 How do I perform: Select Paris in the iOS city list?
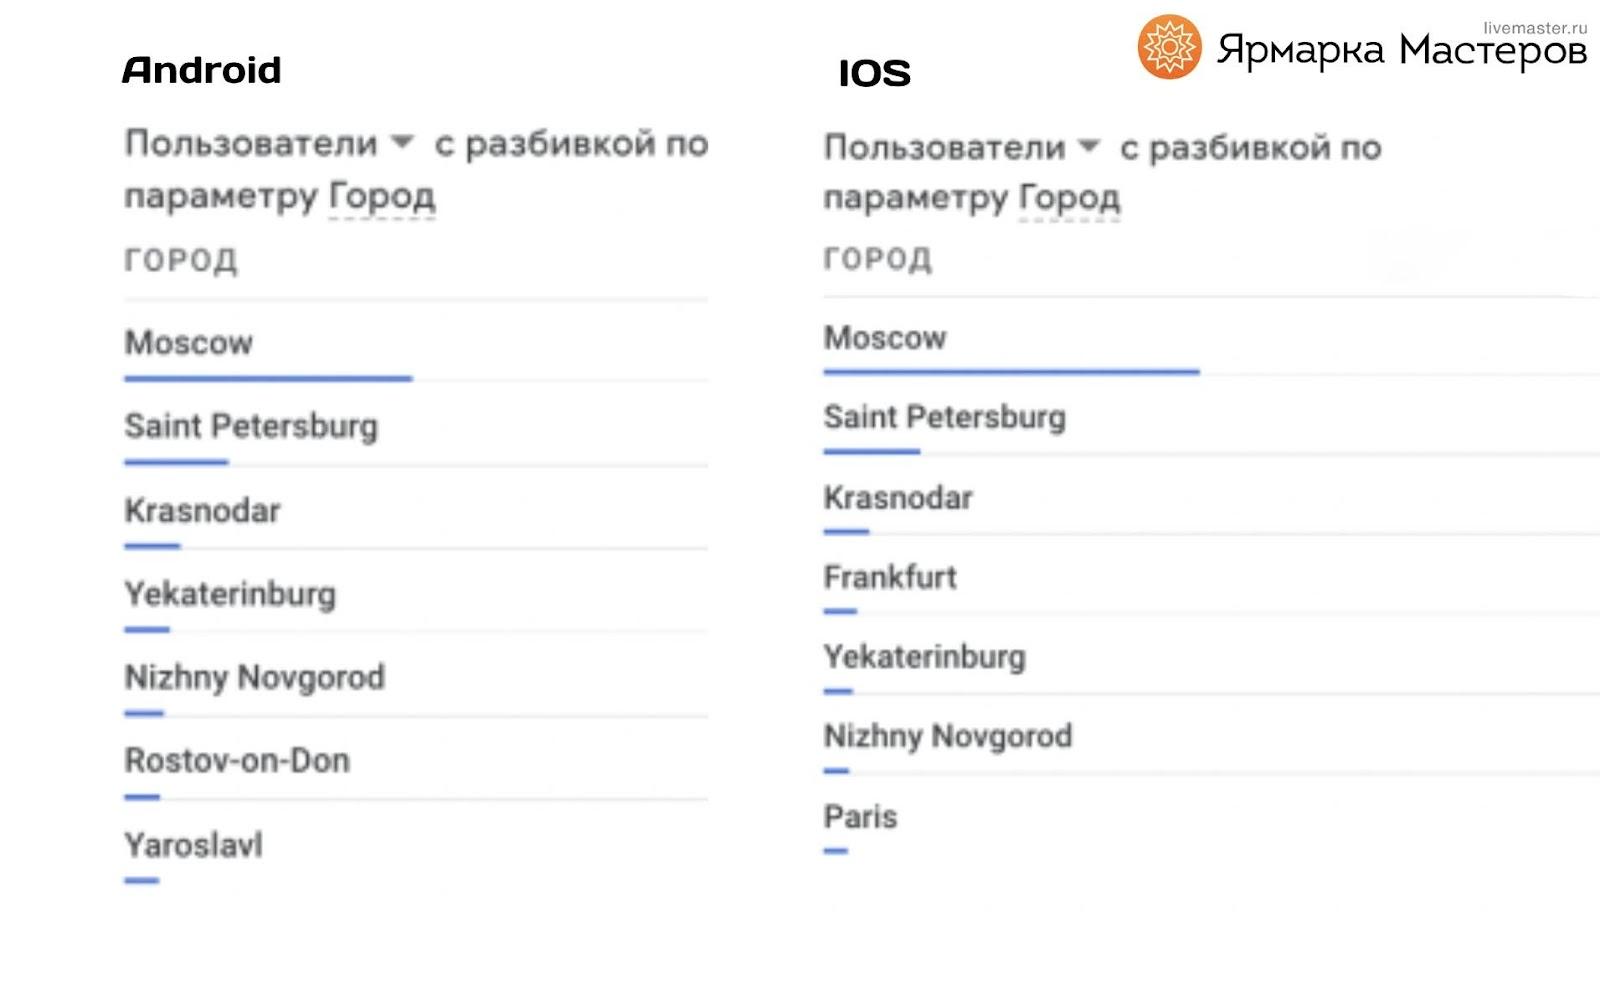pos(860,817)
